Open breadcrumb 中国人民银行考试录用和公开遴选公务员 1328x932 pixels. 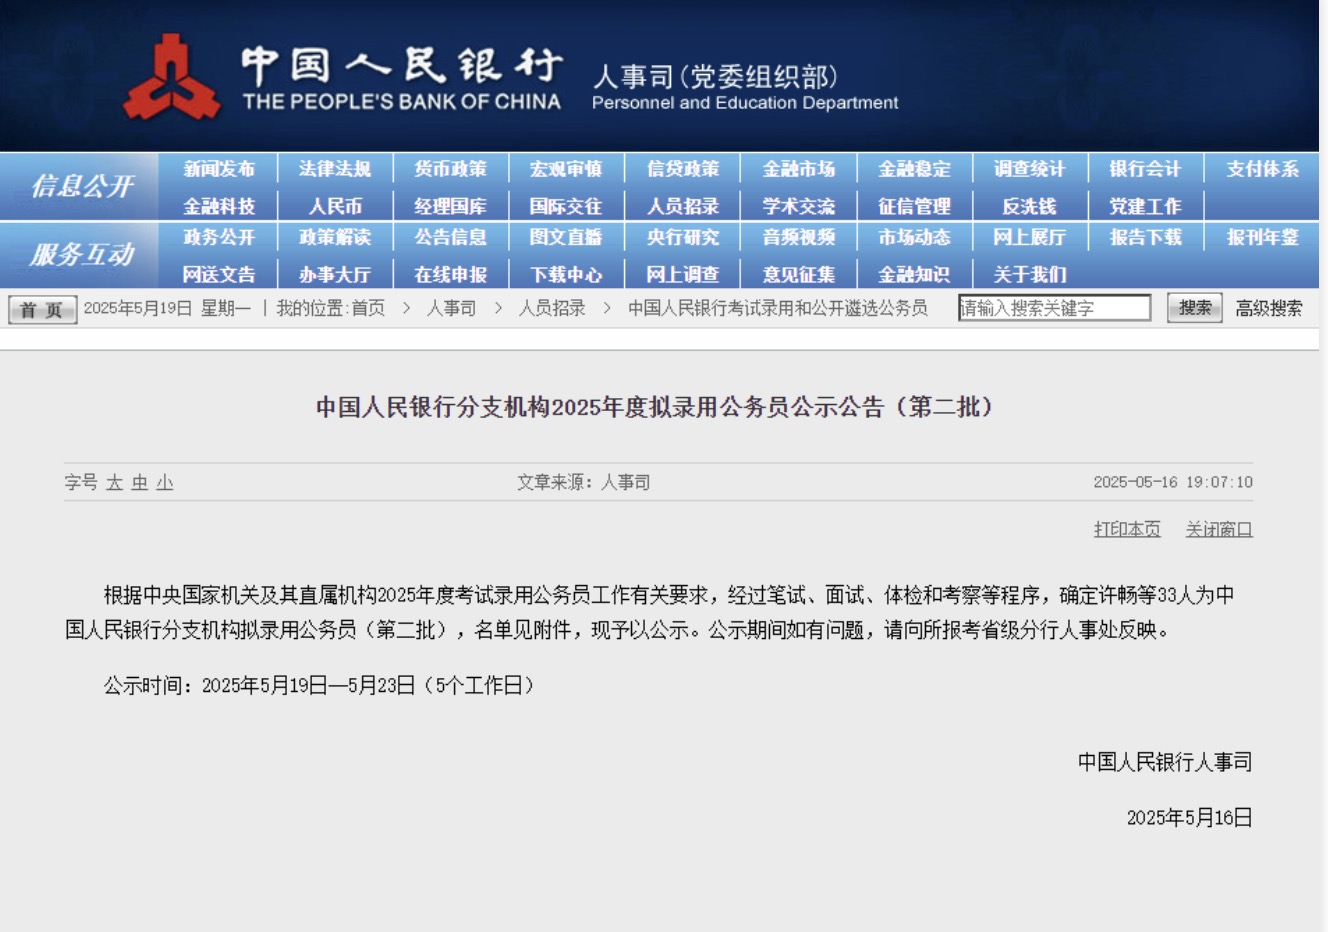(778, 308)
